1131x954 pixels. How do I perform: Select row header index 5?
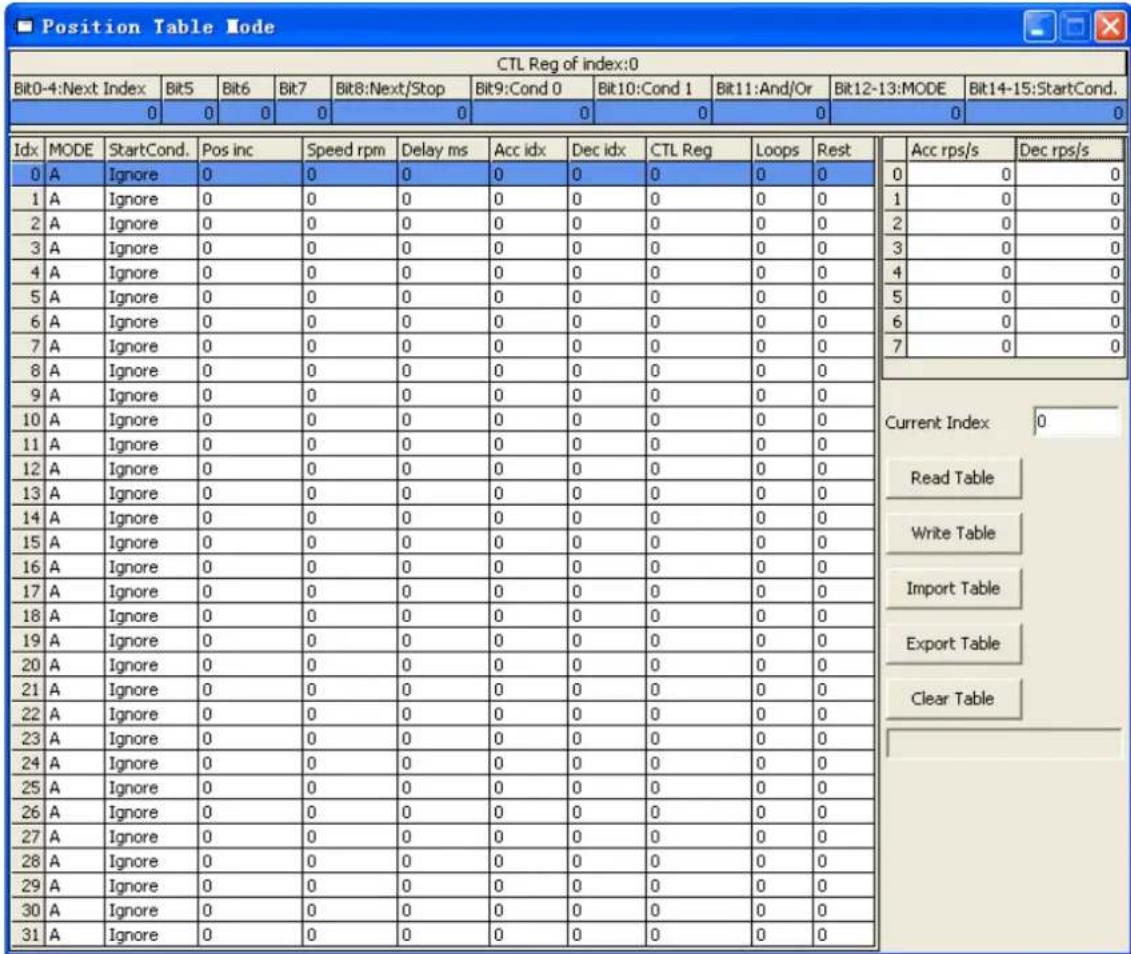(x=28, y=296)
